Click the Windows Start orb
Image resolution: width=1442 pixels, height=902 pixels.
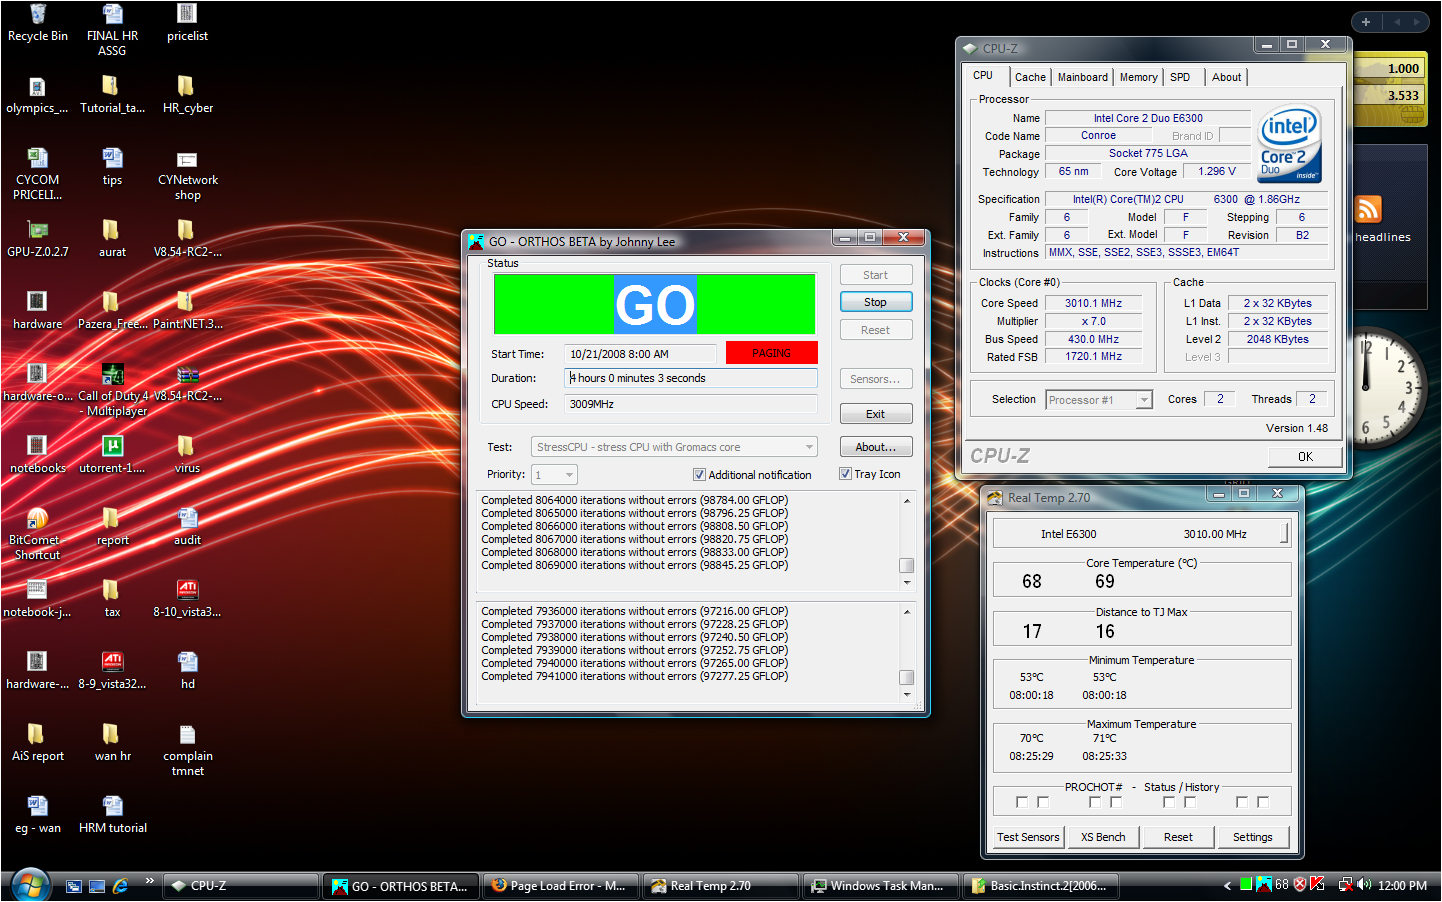point(29,885)
